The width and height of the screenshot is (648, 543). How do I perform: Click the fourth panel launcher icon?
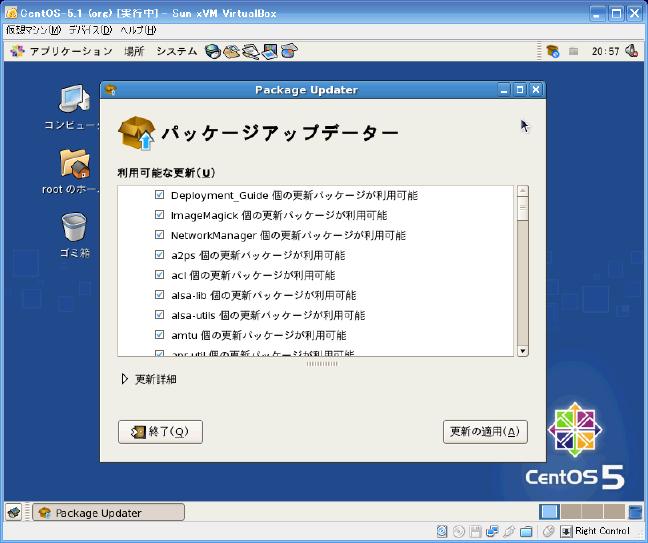[269, 51]
